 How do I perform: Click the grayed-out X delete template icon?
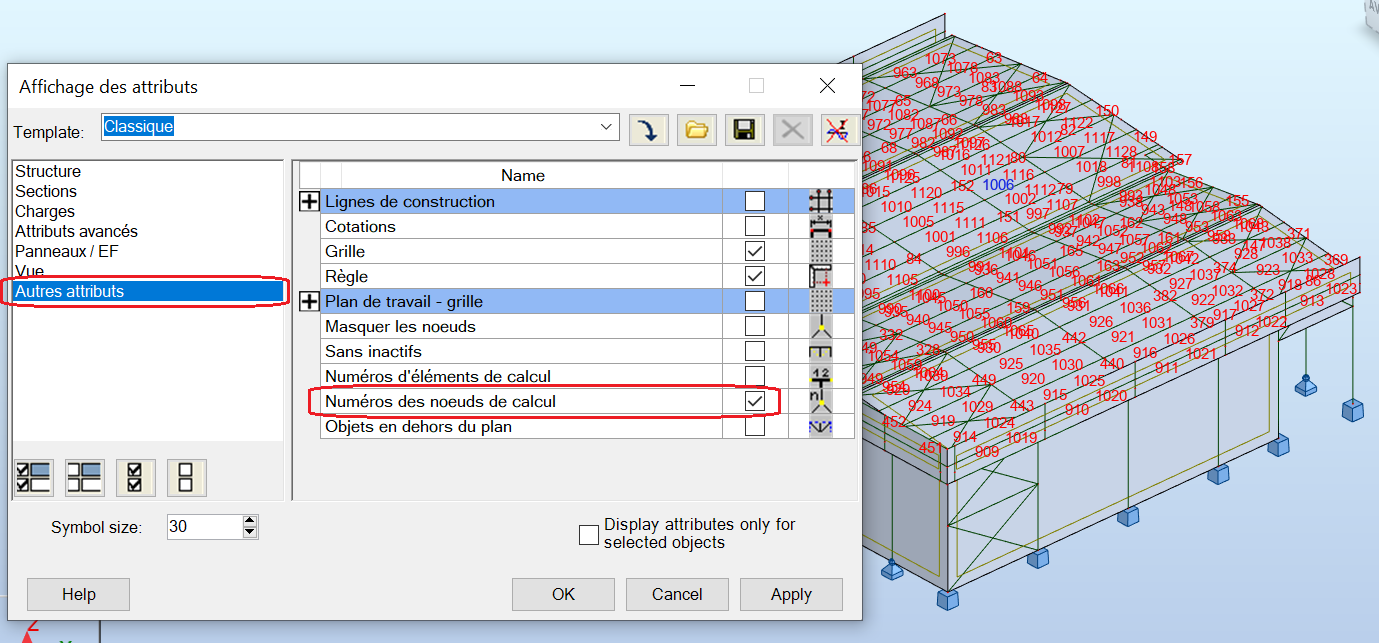click(x=792, y=129)
